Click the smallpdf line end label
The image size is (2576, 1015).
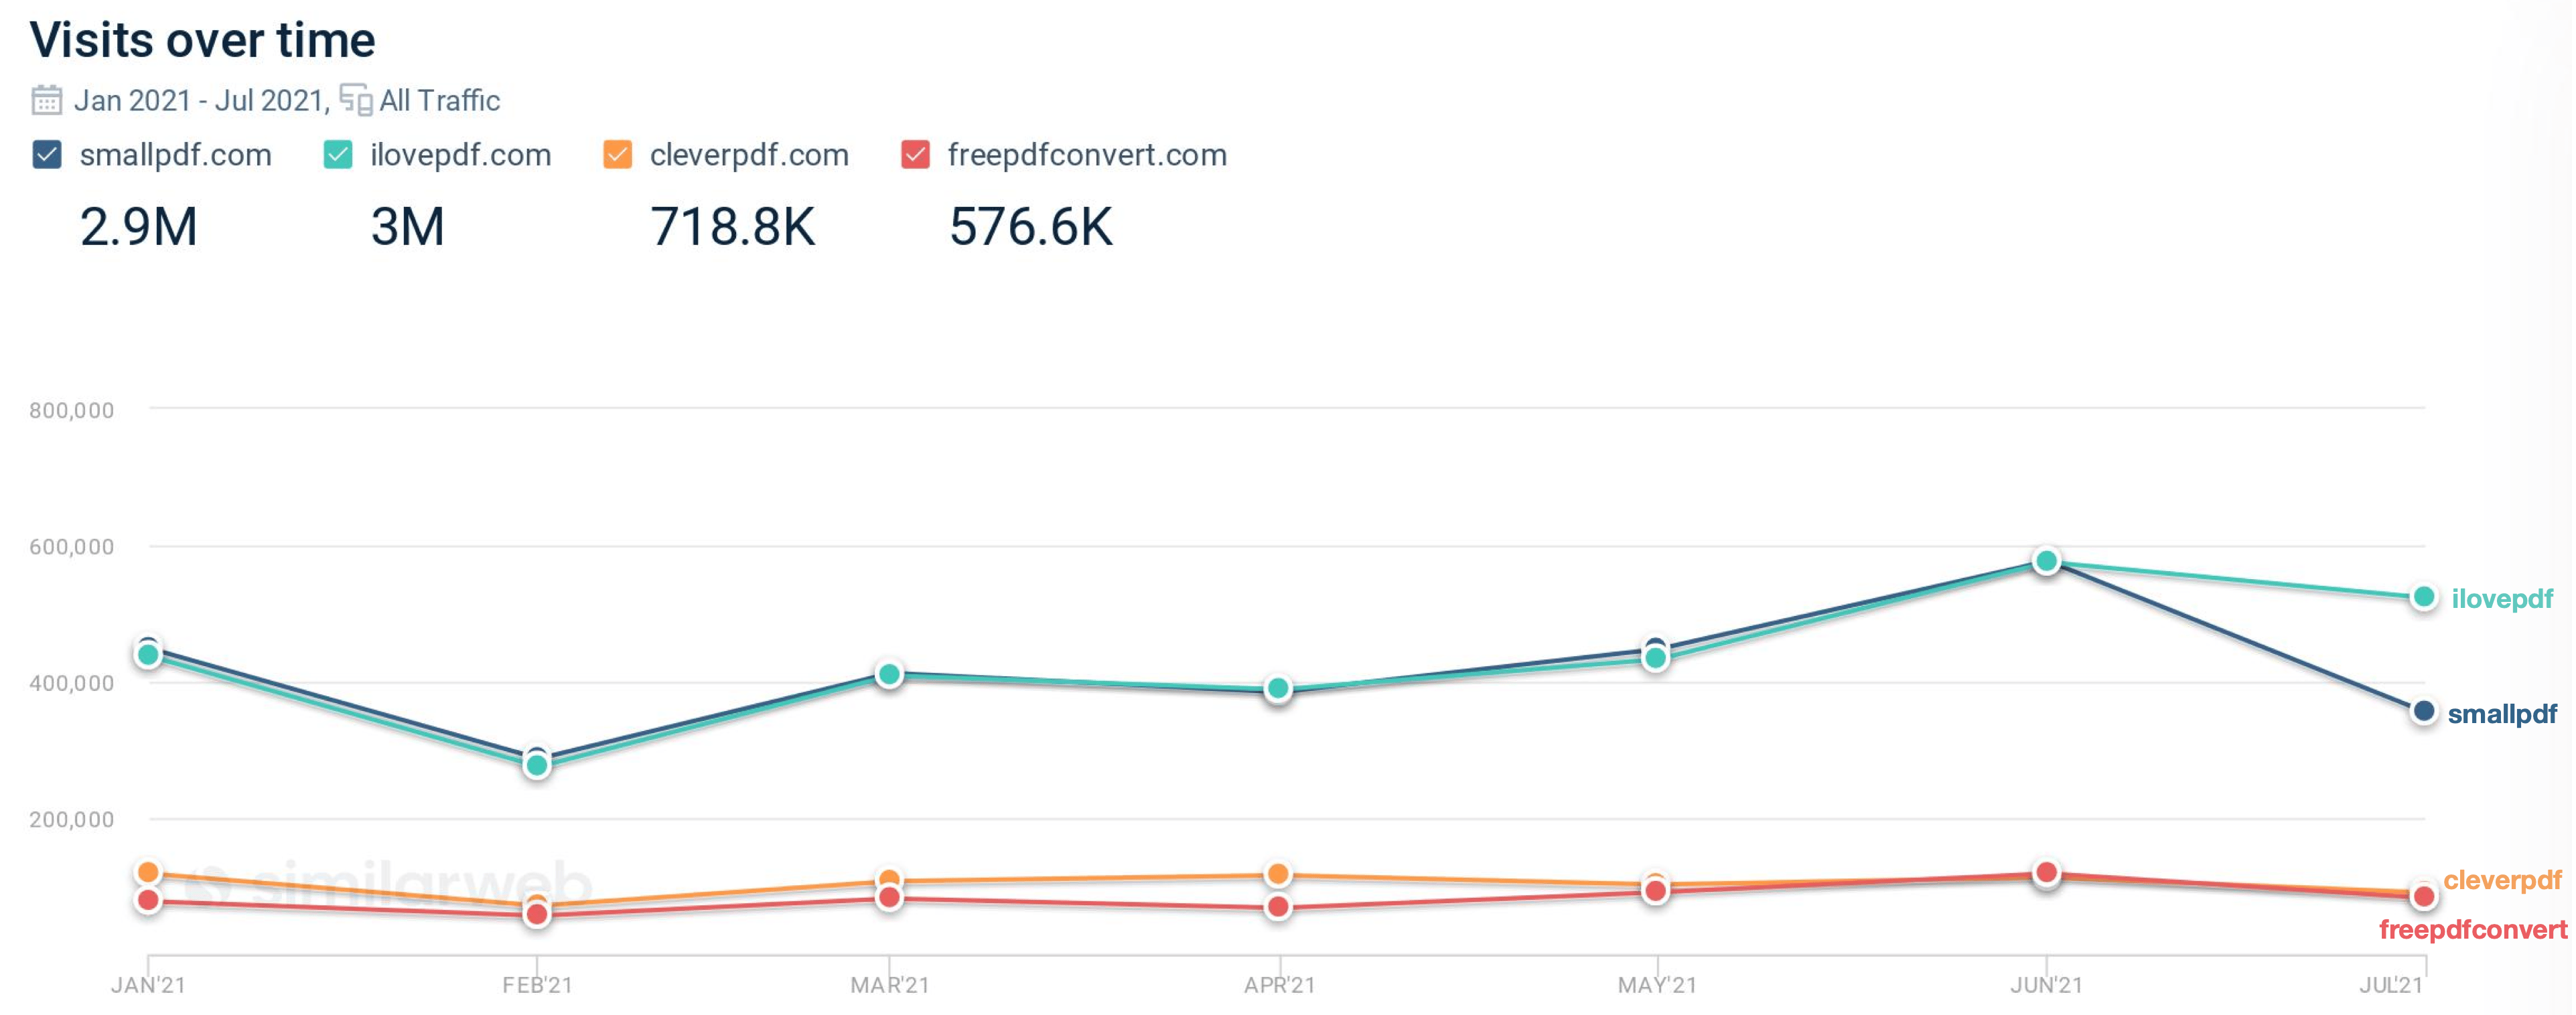[x=2502, y=714]
